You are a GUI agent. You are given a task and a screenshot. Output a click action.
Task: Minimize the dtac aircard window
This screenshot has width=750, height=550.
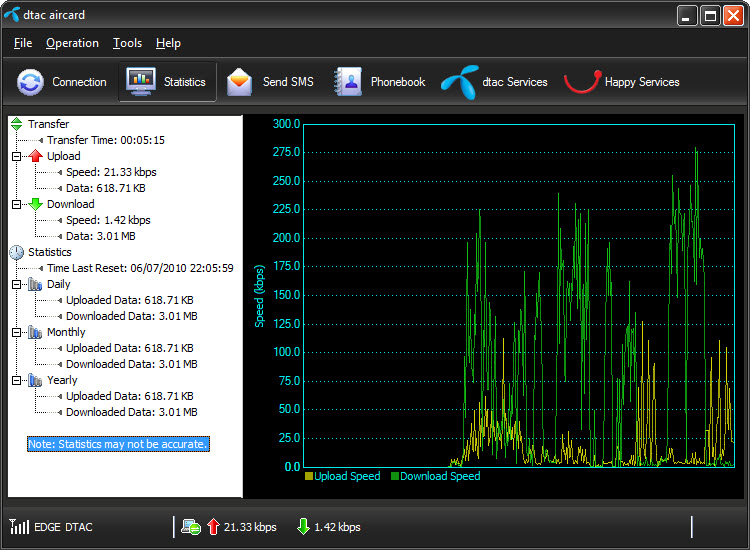(x=687, y=16)
